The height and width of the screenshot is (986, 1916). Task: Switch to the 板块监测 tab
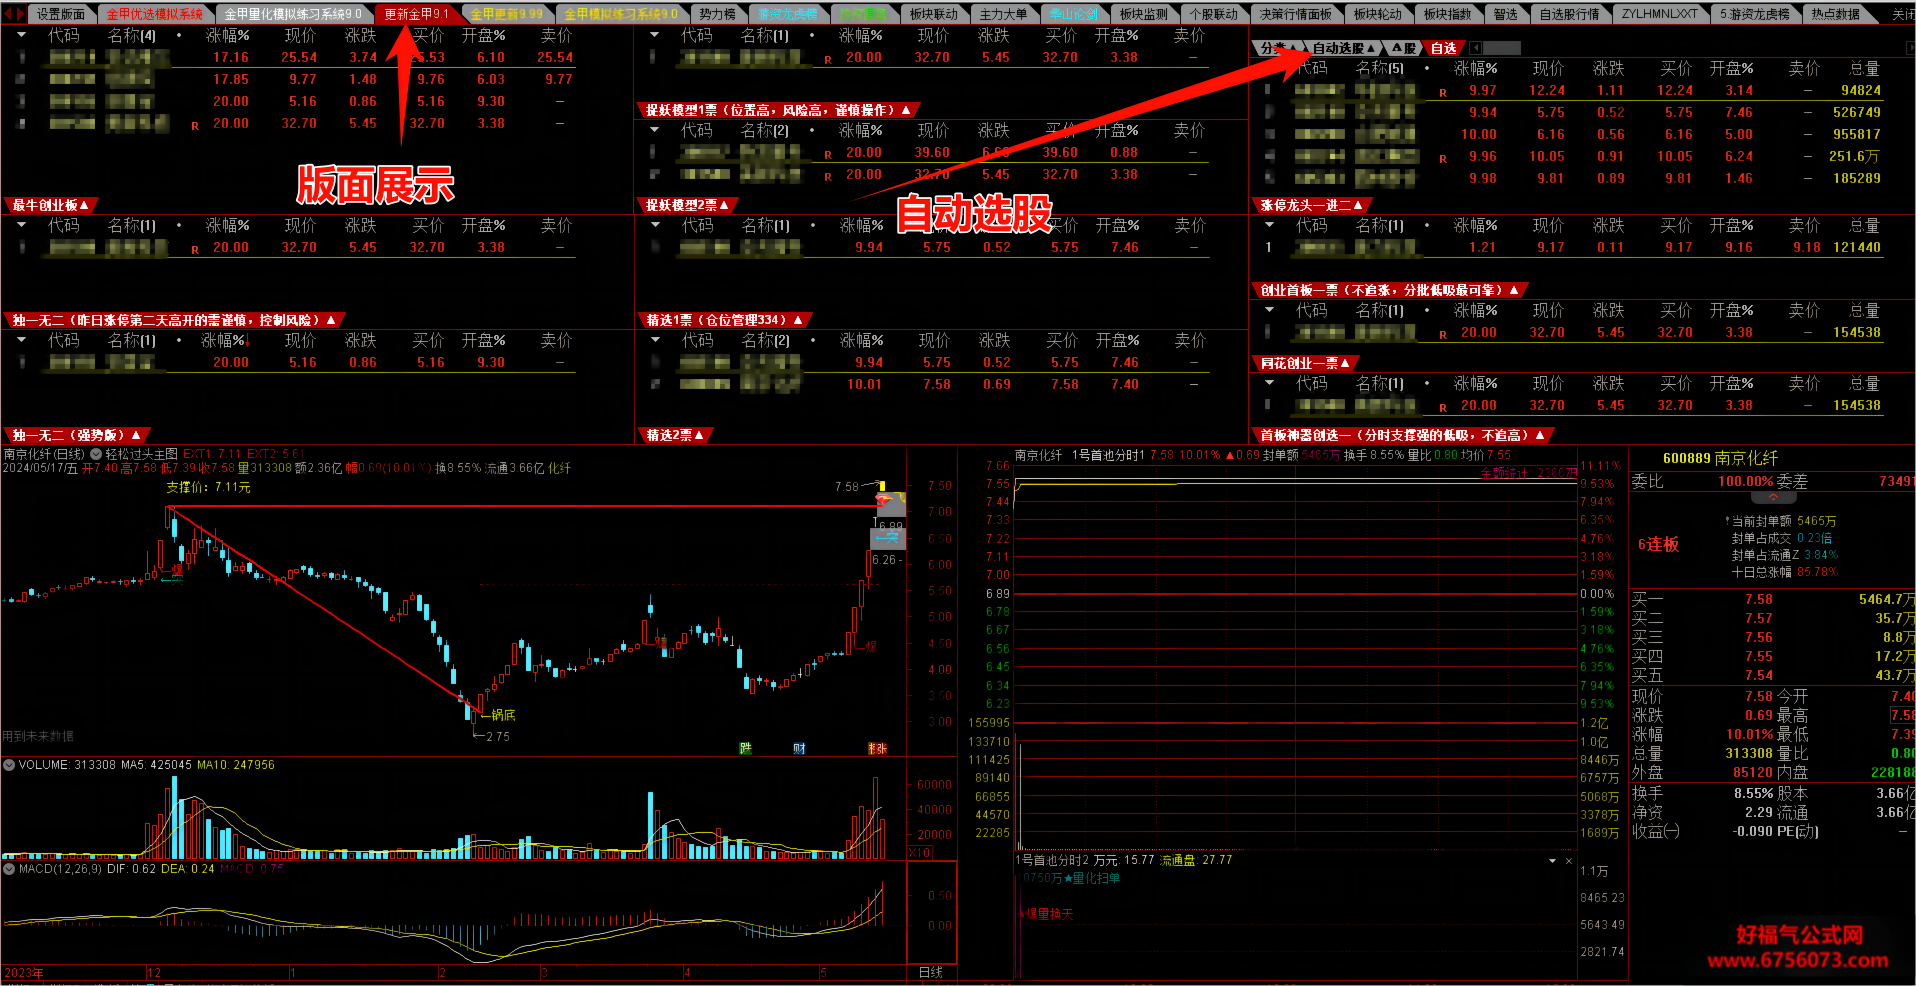click(x=1143, y=14)
